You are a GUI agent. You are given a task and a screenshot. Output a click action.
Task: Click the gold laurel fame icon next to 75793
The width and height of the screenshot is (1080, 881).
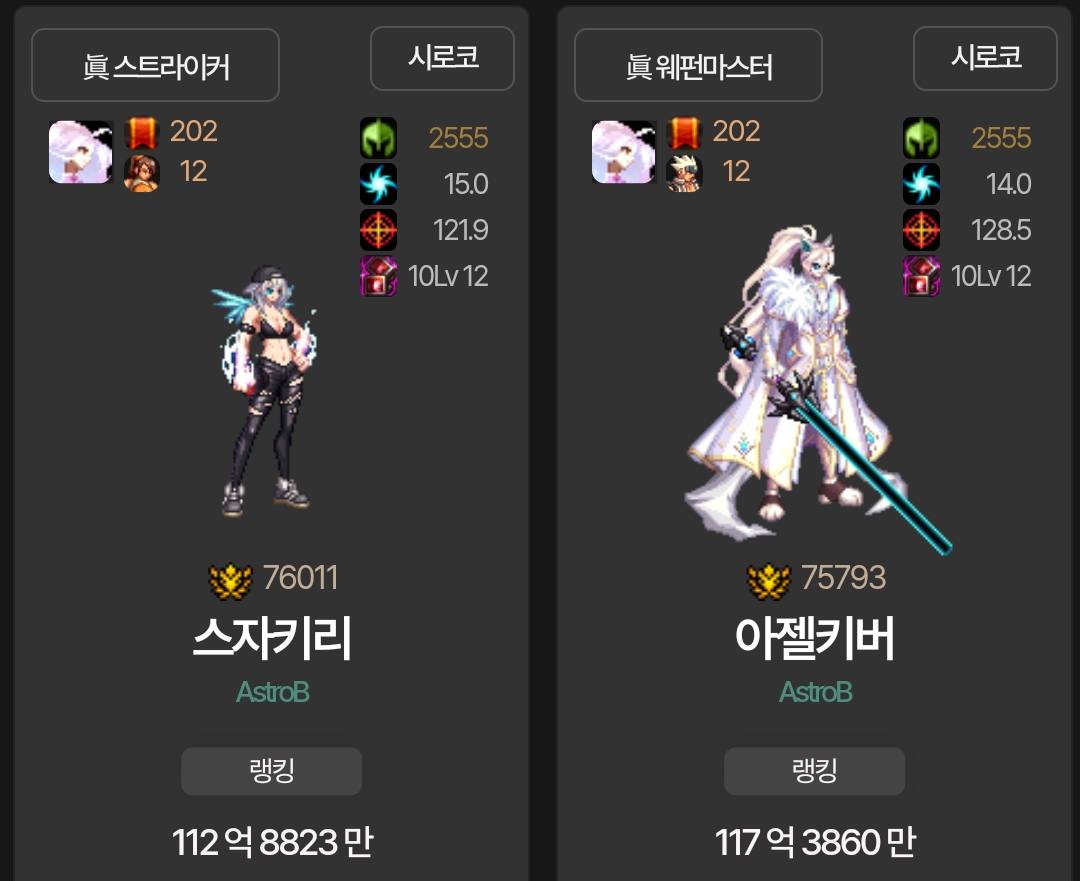pos(769,581)
